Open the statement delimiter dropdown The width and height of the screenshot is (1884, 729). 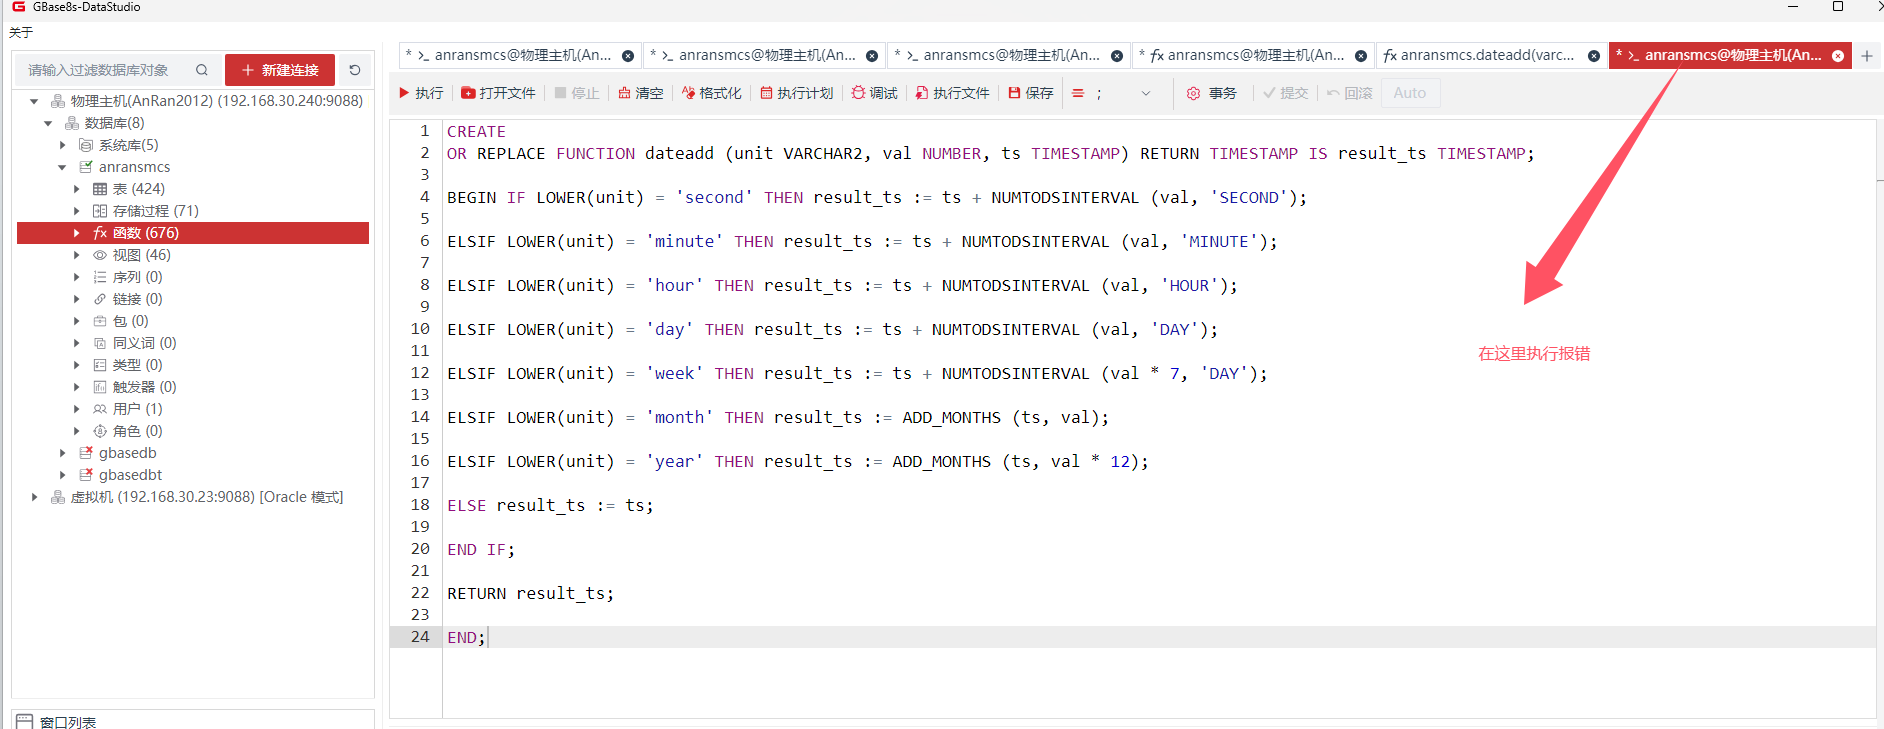1146,93
